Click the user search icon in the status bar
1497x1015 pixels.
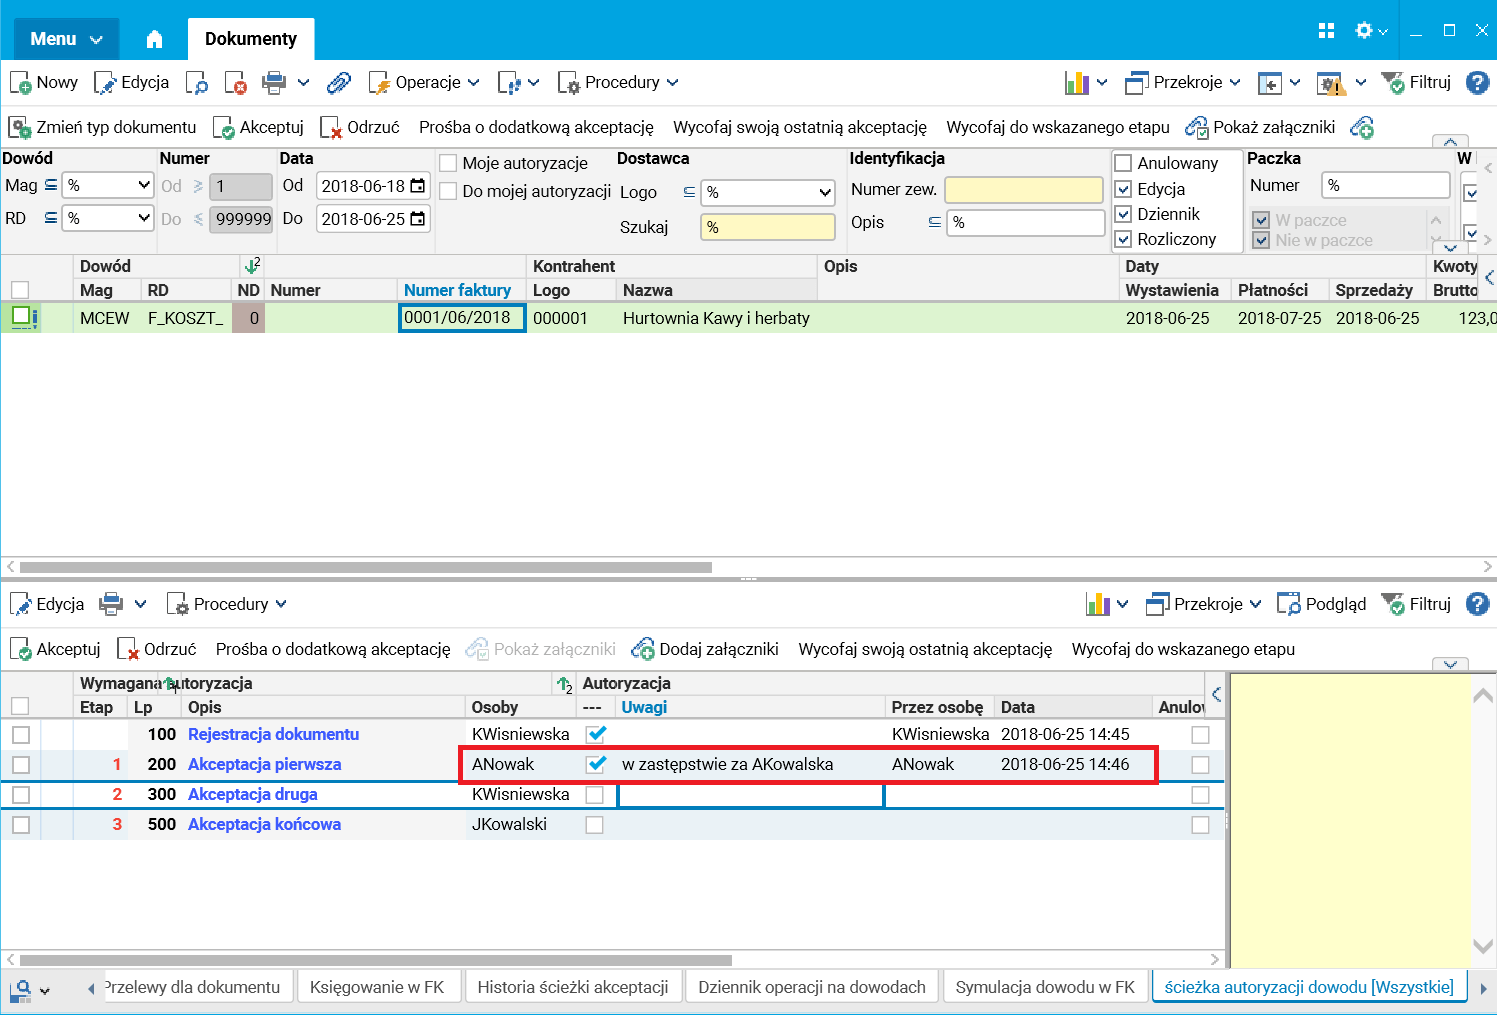click(x=21, y=990)
